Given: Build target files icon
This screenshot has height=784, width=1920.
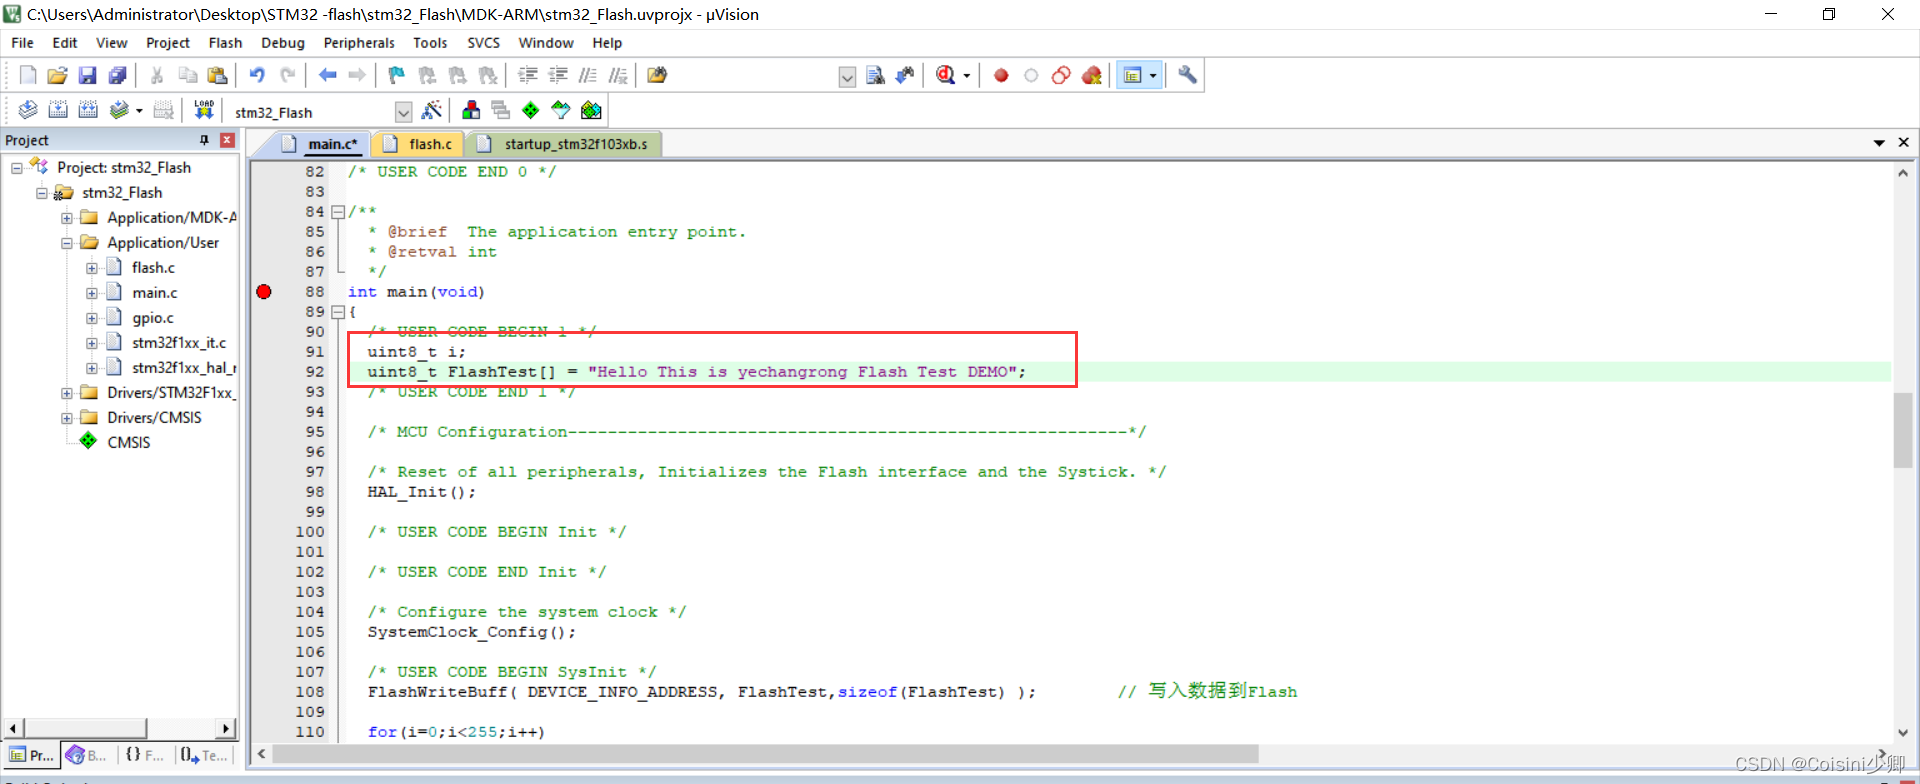Looking at the screenshot, I should 58,110.
